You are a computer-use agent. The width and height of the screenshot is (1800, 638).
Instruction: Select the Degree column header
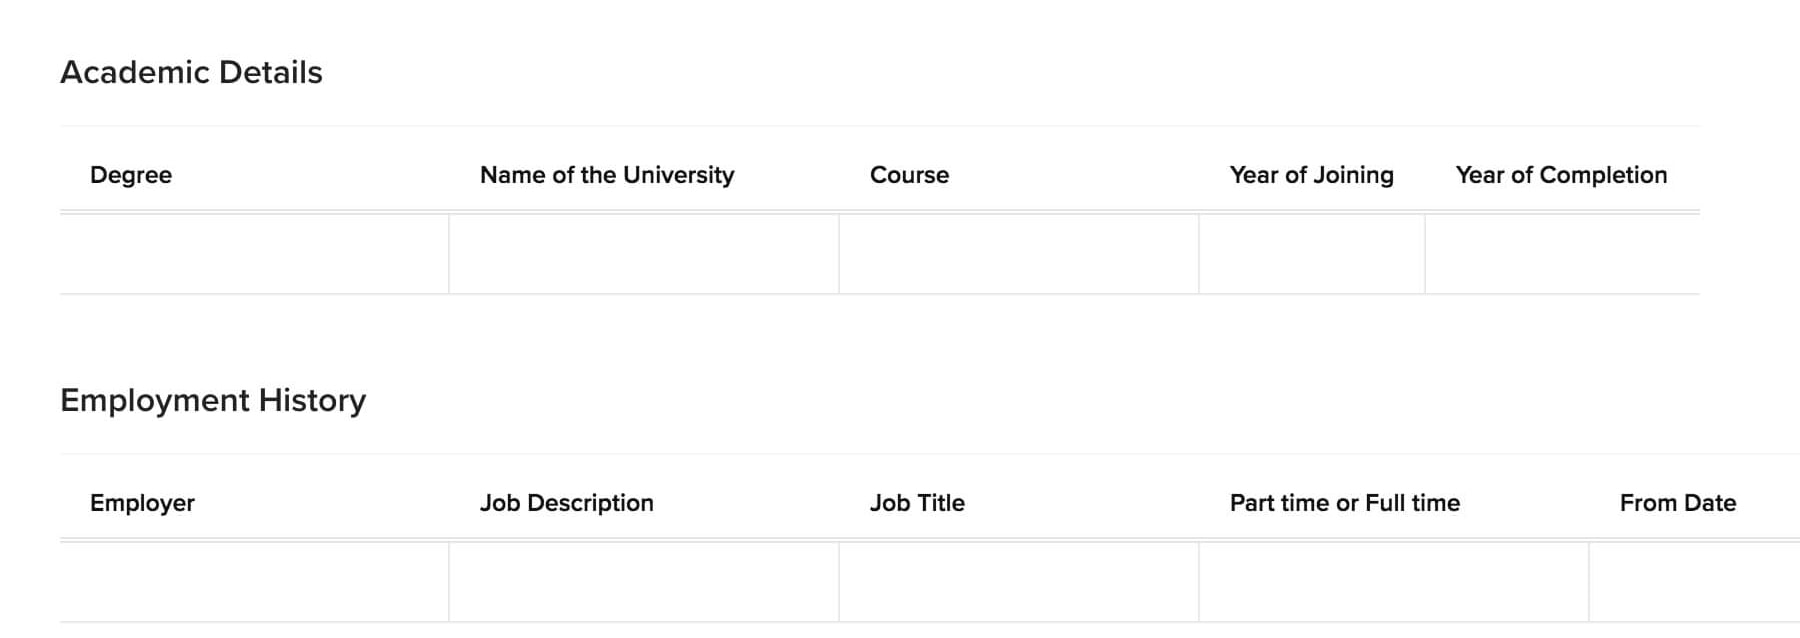pos(131,175)
